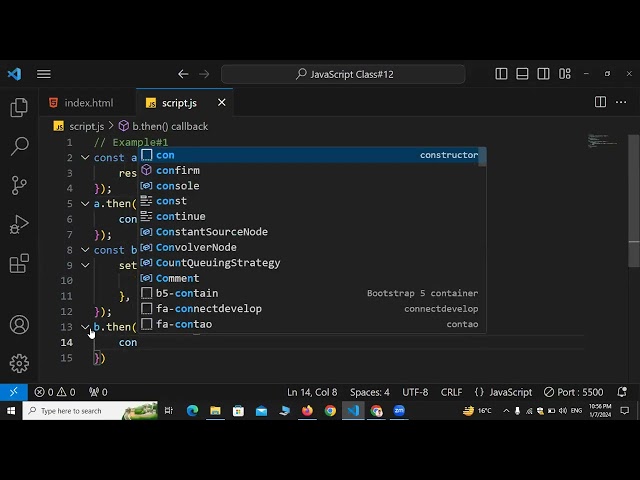Open the editor More Actions ellipsis
The width and height of the screenshot is (640, 480).
(621, 102)
